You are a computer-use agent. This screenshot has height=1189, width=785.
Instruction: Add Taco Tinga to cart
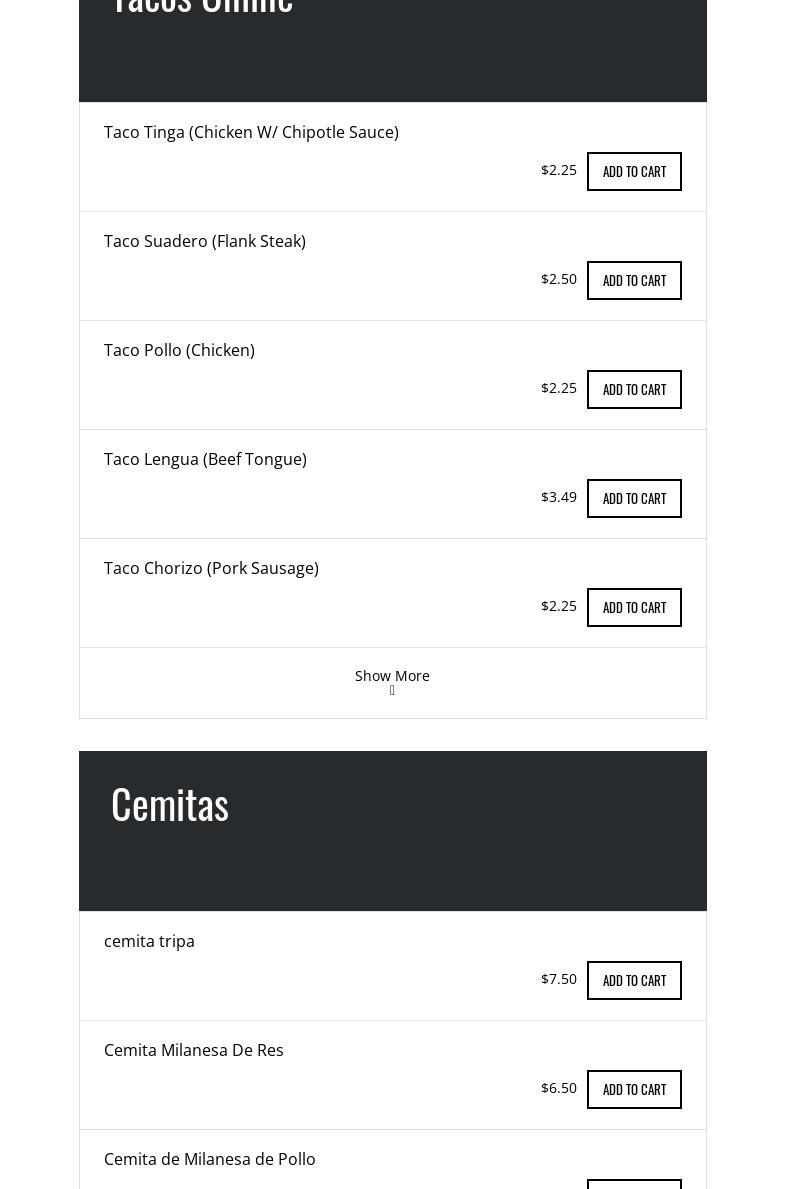coord(634,171)
